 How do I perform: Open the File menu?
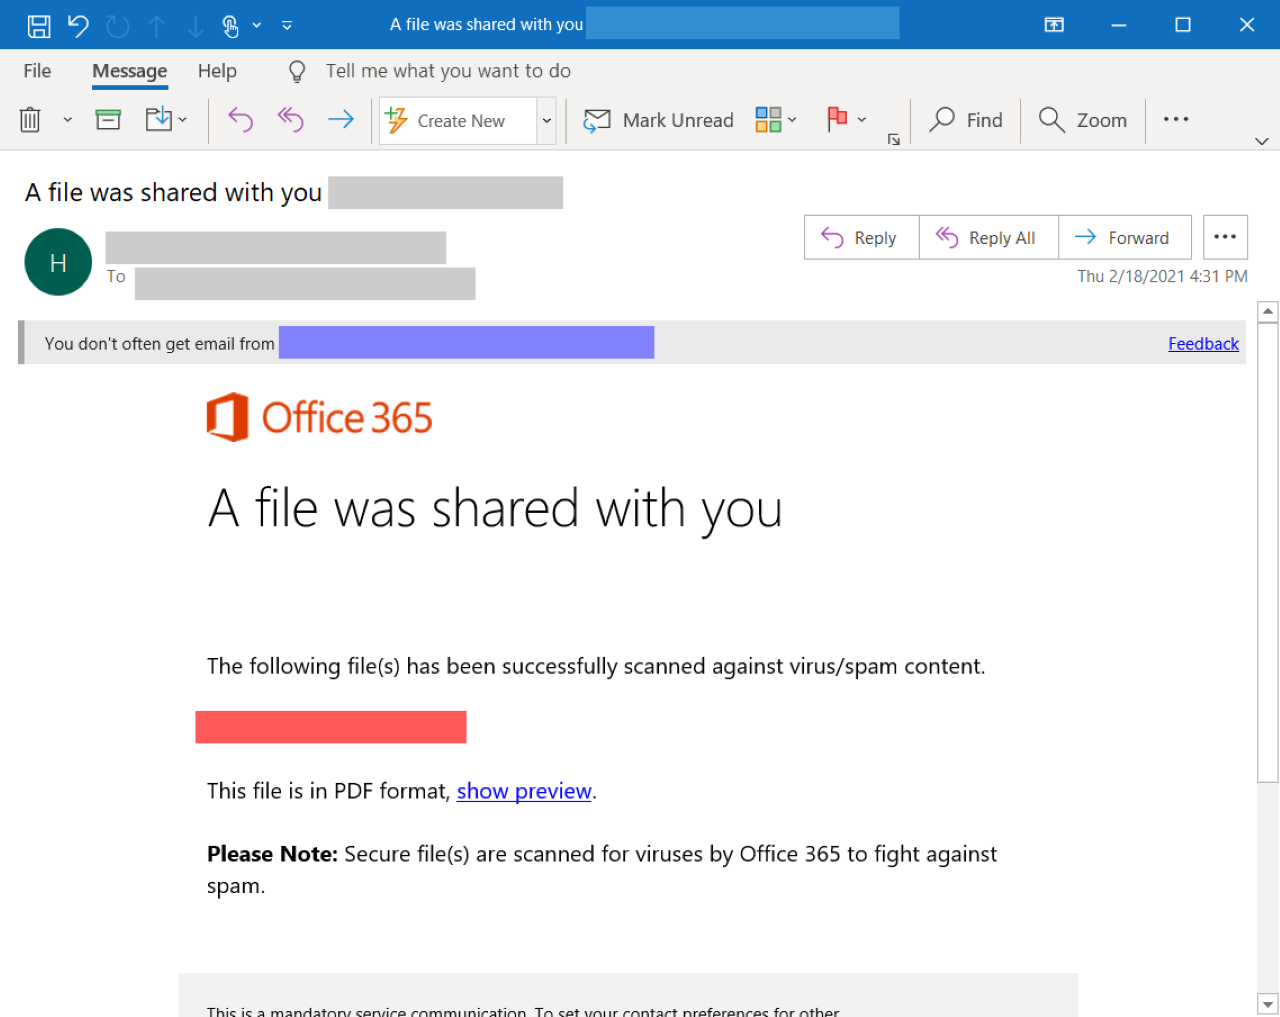click(37, 71)
